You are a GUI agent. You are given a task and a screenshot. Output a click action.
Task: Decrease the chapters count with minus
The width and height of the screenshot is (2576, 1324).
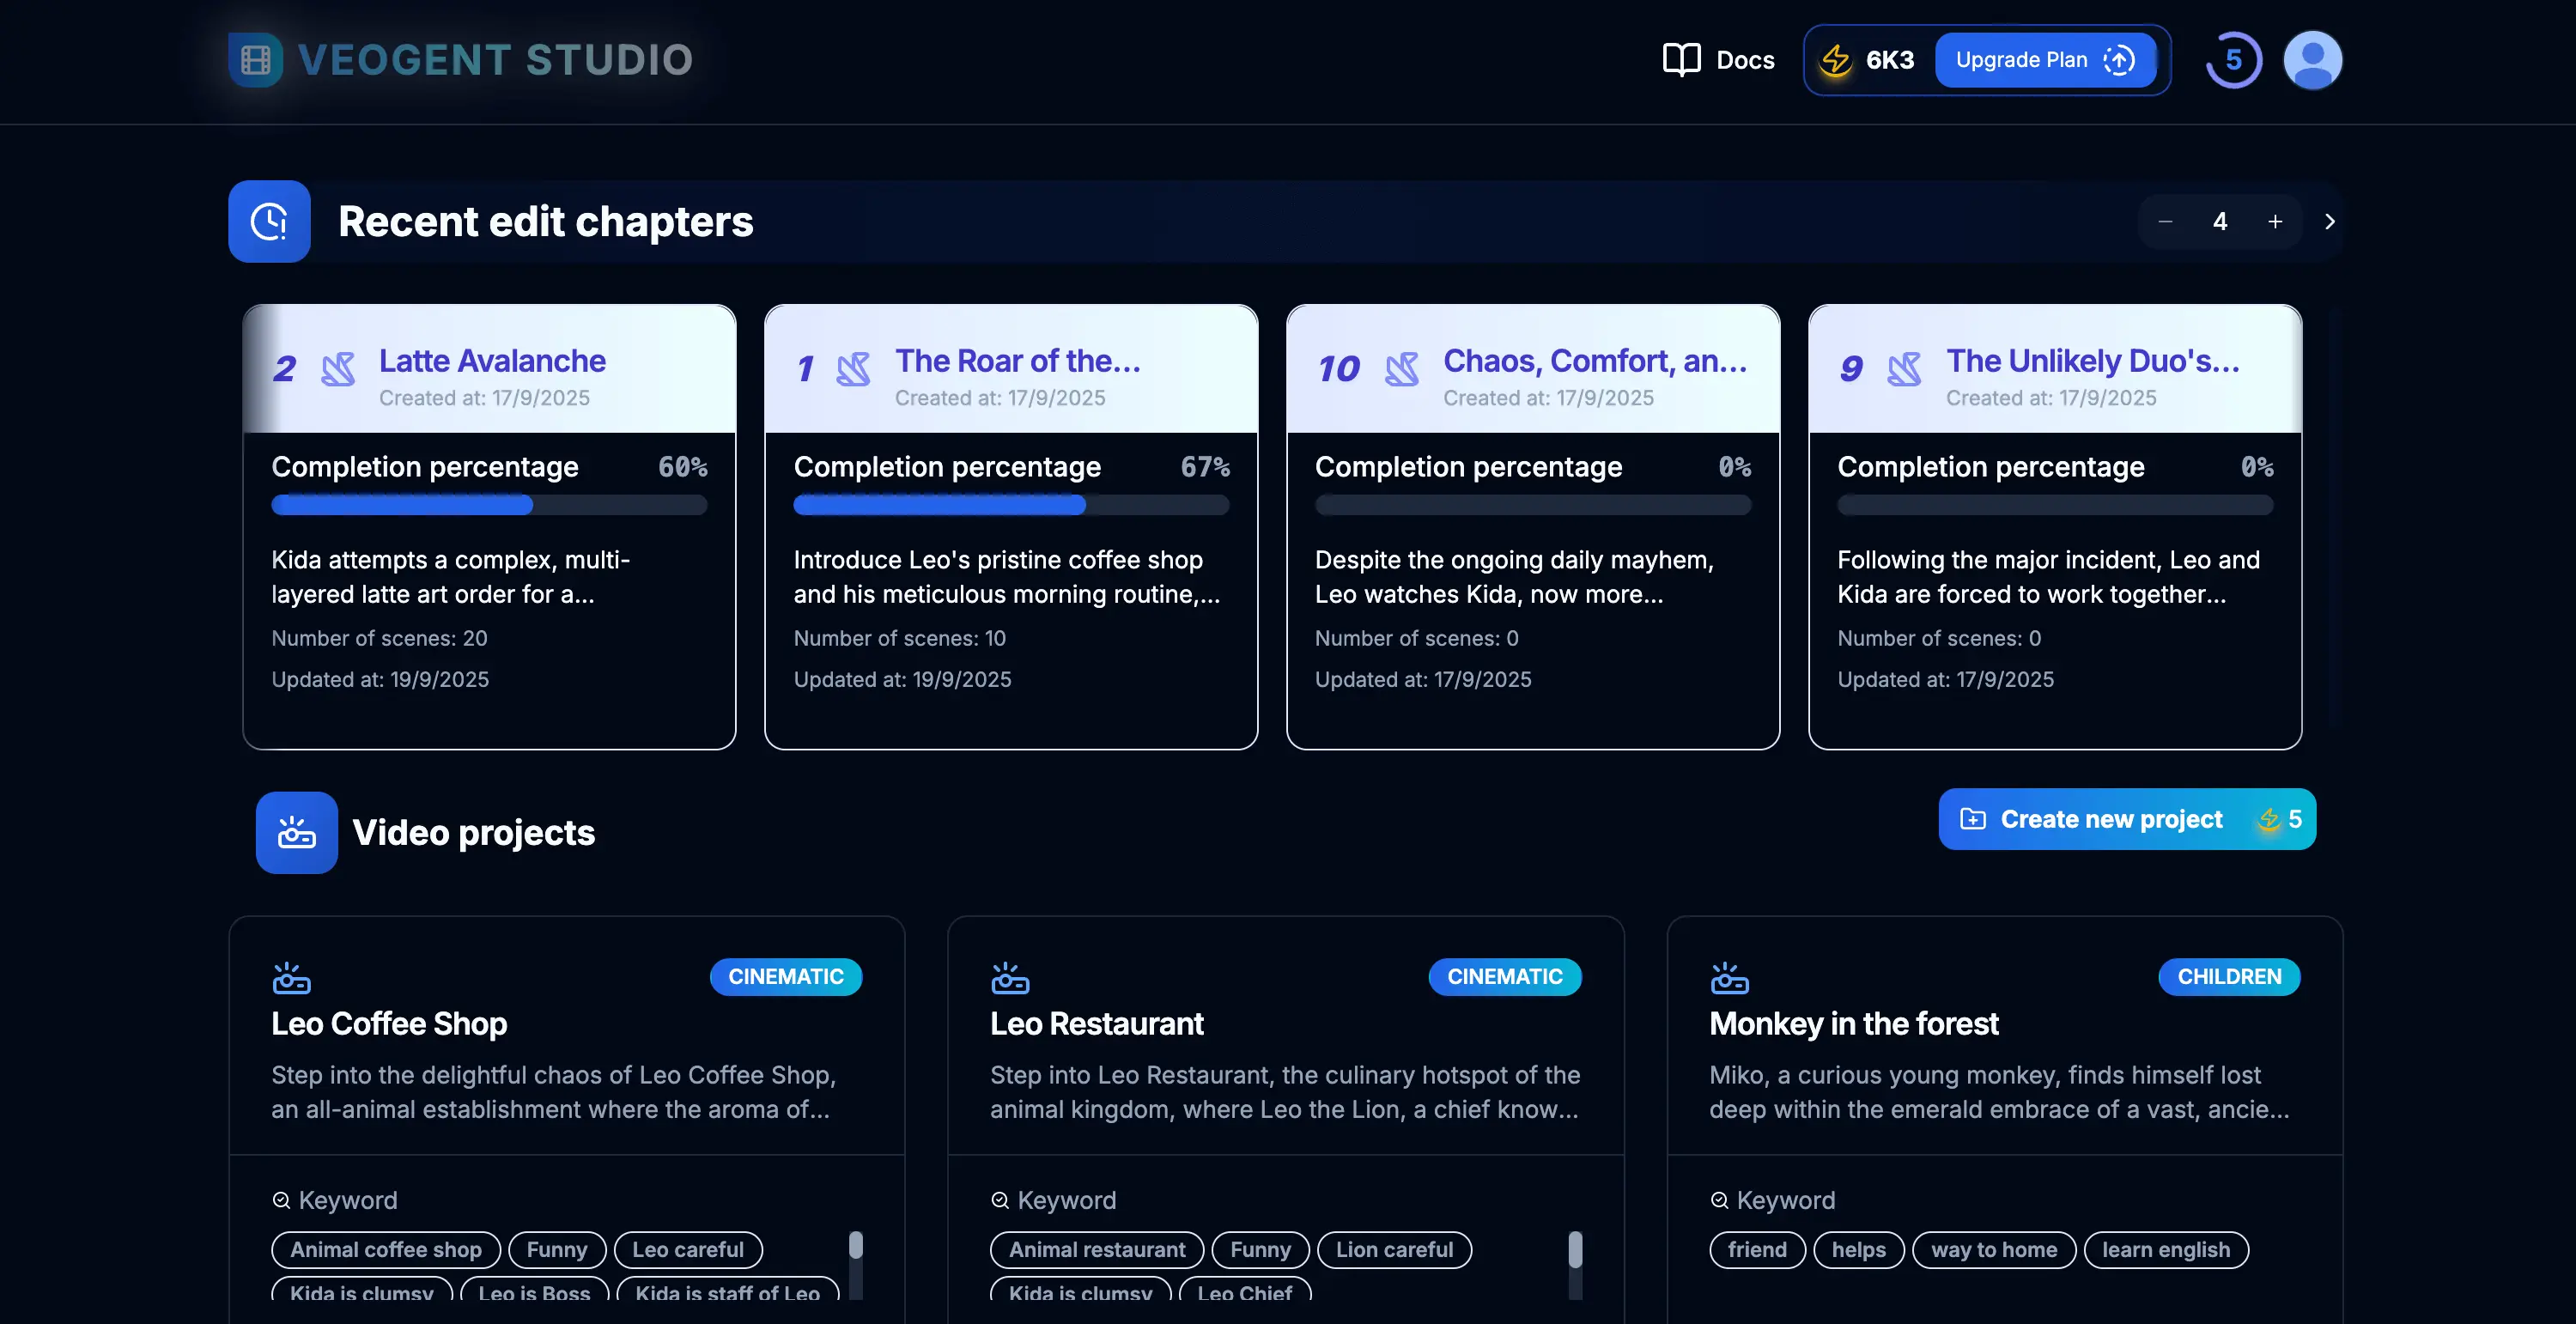coord(2165,222)
